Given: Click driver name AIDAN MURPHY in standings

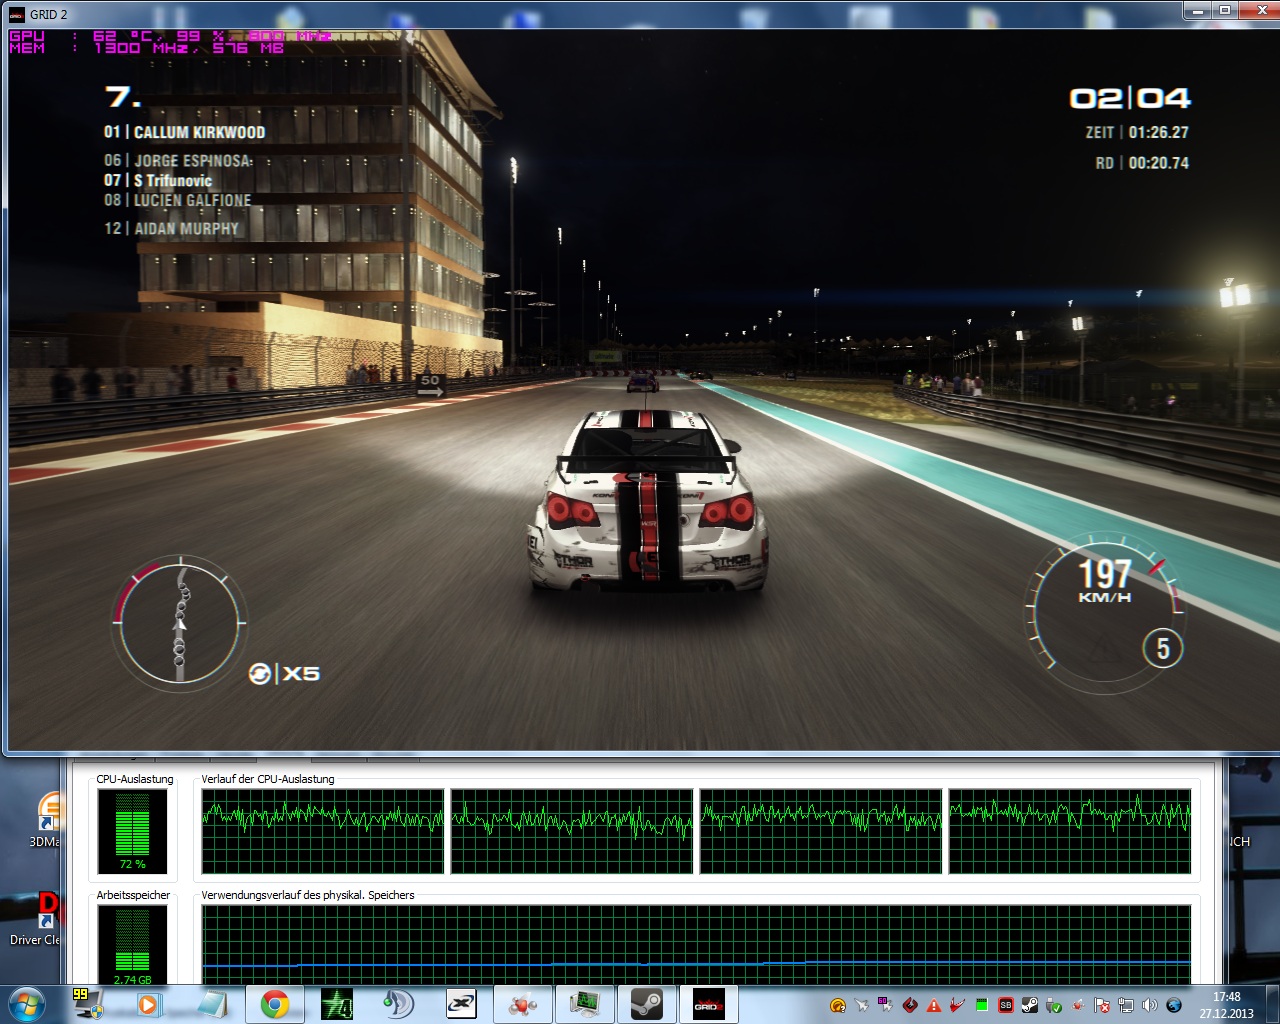Looking at the screenshot, I should [187, 228].
